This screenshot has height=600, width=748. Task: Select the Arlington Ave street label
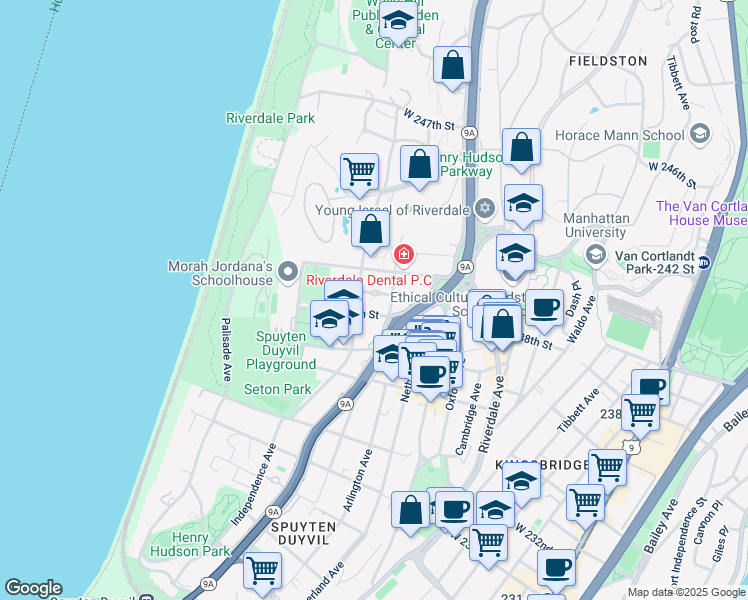point(358,481)
